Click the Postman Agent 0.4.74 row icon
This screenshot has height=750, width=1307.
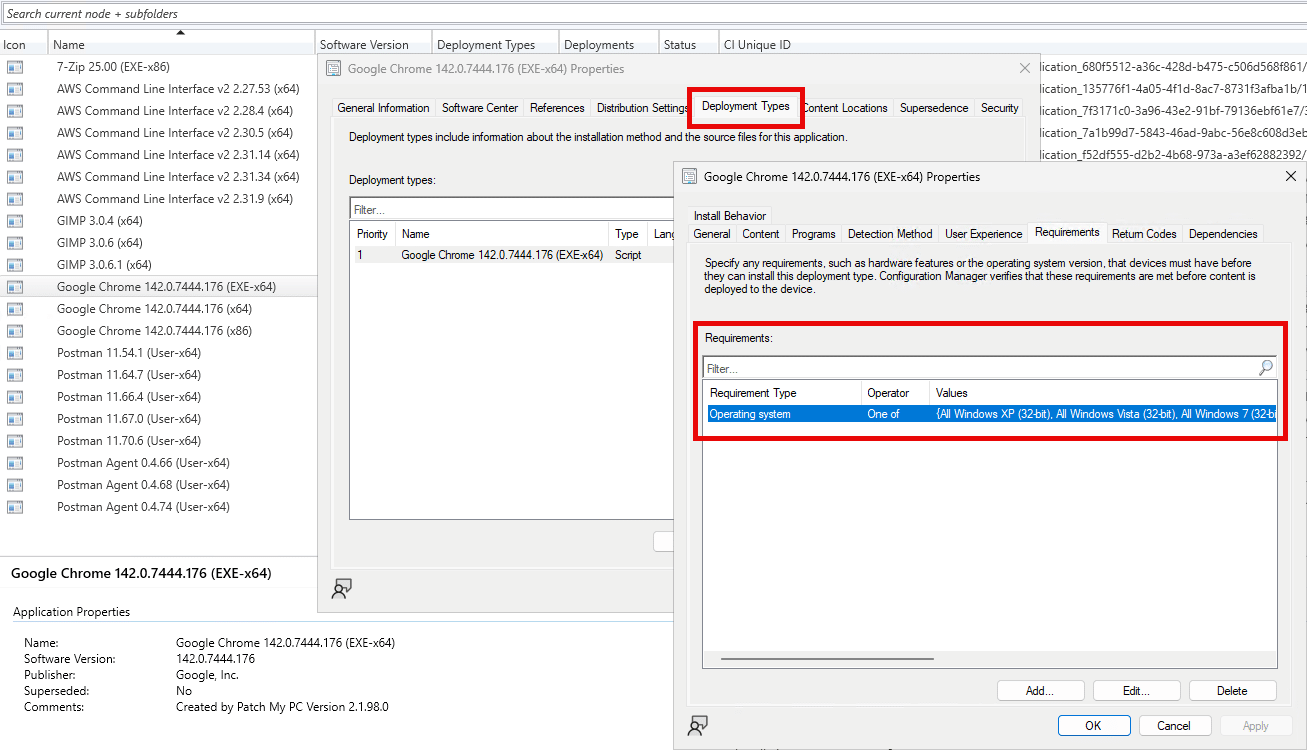pos(15,507)
